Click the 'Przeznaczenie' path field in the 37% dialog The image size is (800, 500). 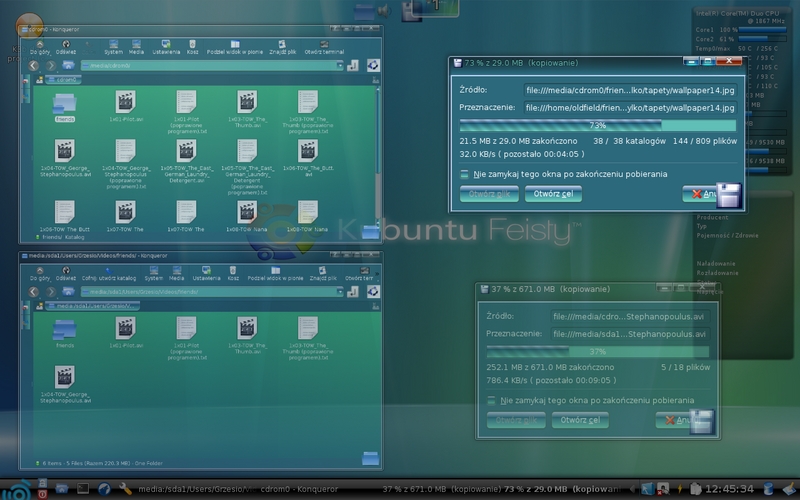pyautogui.click(x=630, y=334)
